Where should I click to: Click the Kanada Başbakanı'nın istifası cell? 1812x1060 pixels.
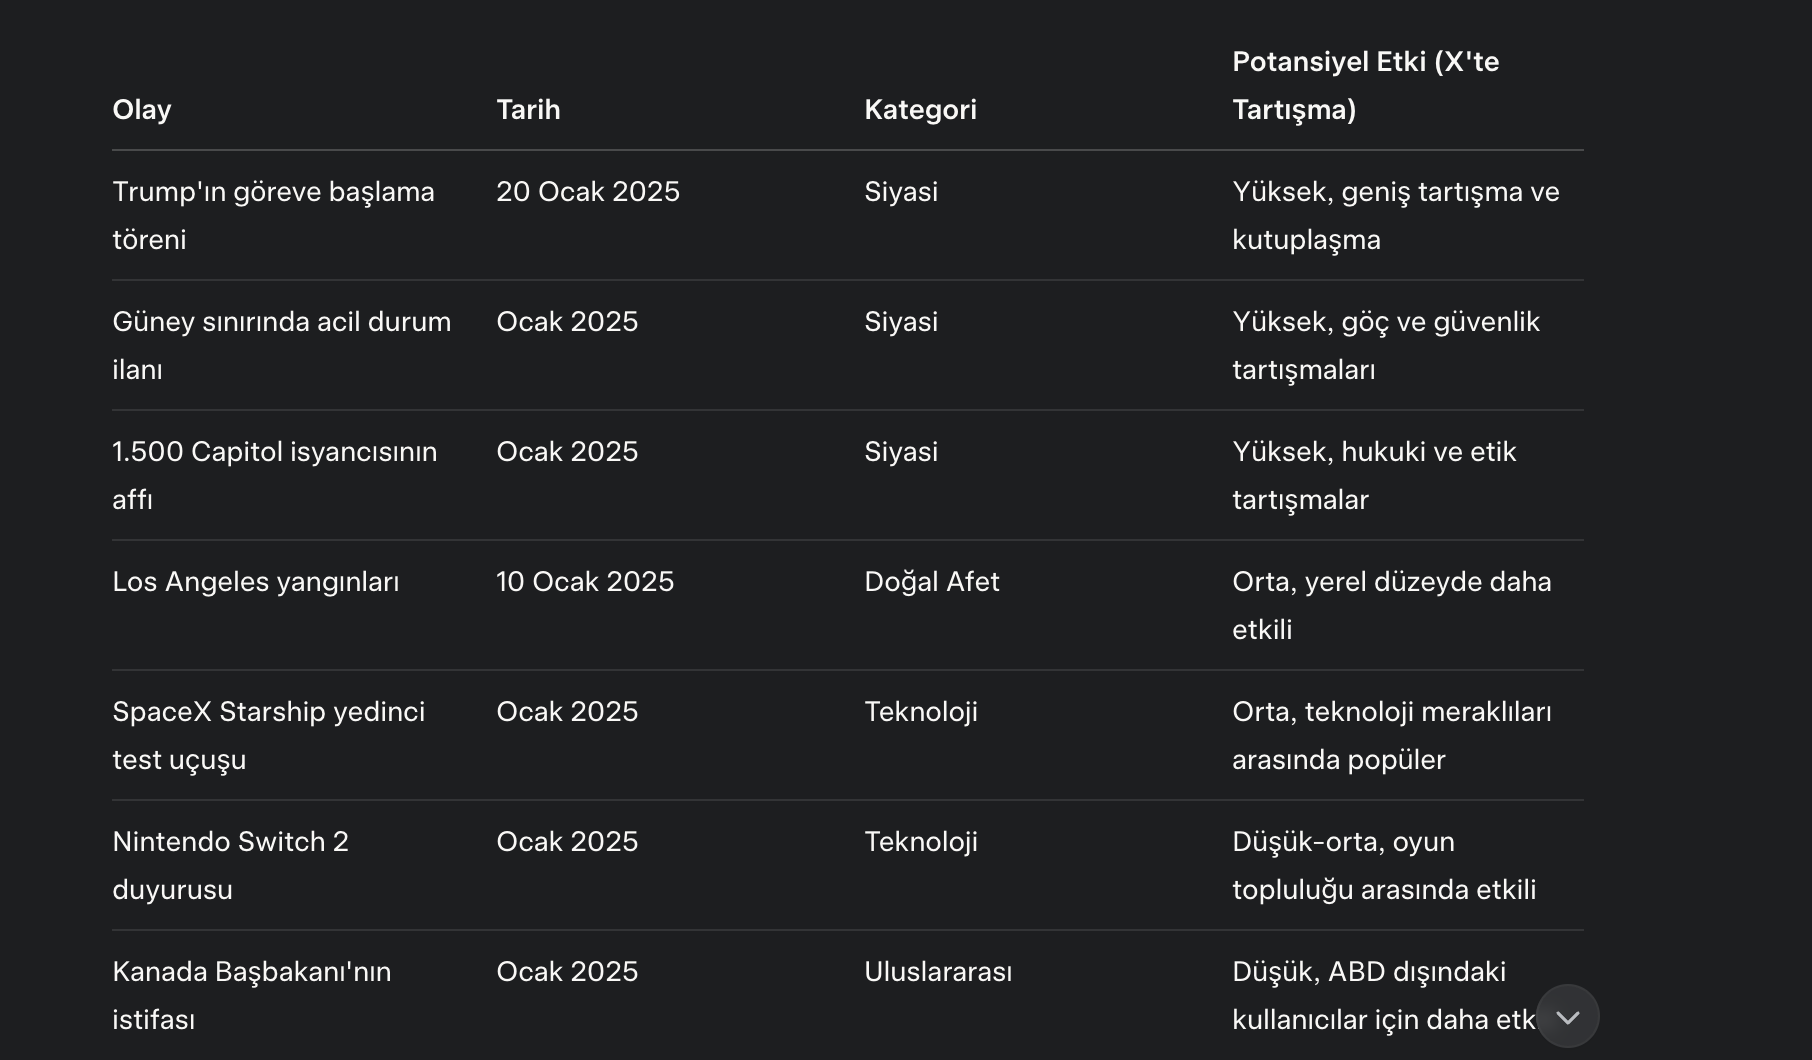pos(252,996)
